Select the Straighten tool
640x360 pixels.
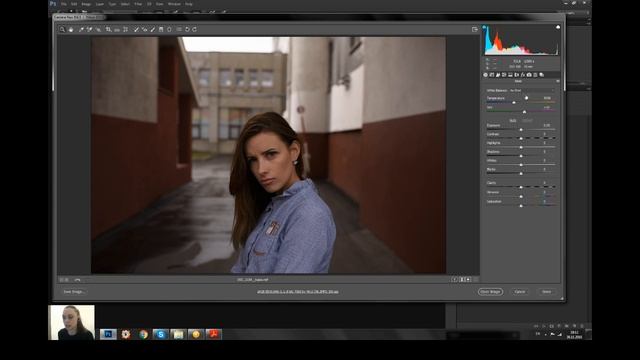(117, 30)
